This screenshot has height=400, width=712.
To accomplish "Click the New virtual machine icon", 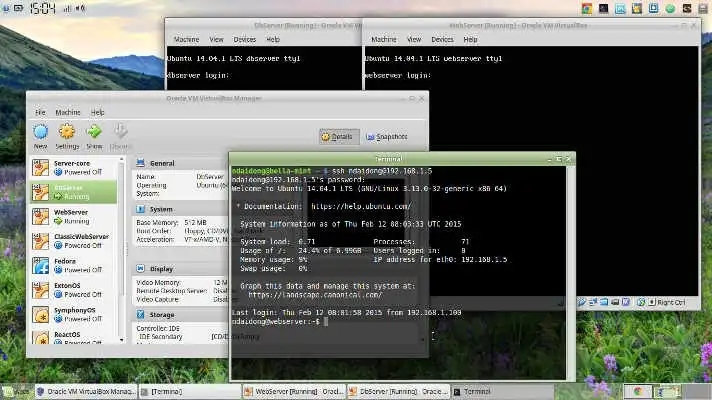I will coord(40,133).
